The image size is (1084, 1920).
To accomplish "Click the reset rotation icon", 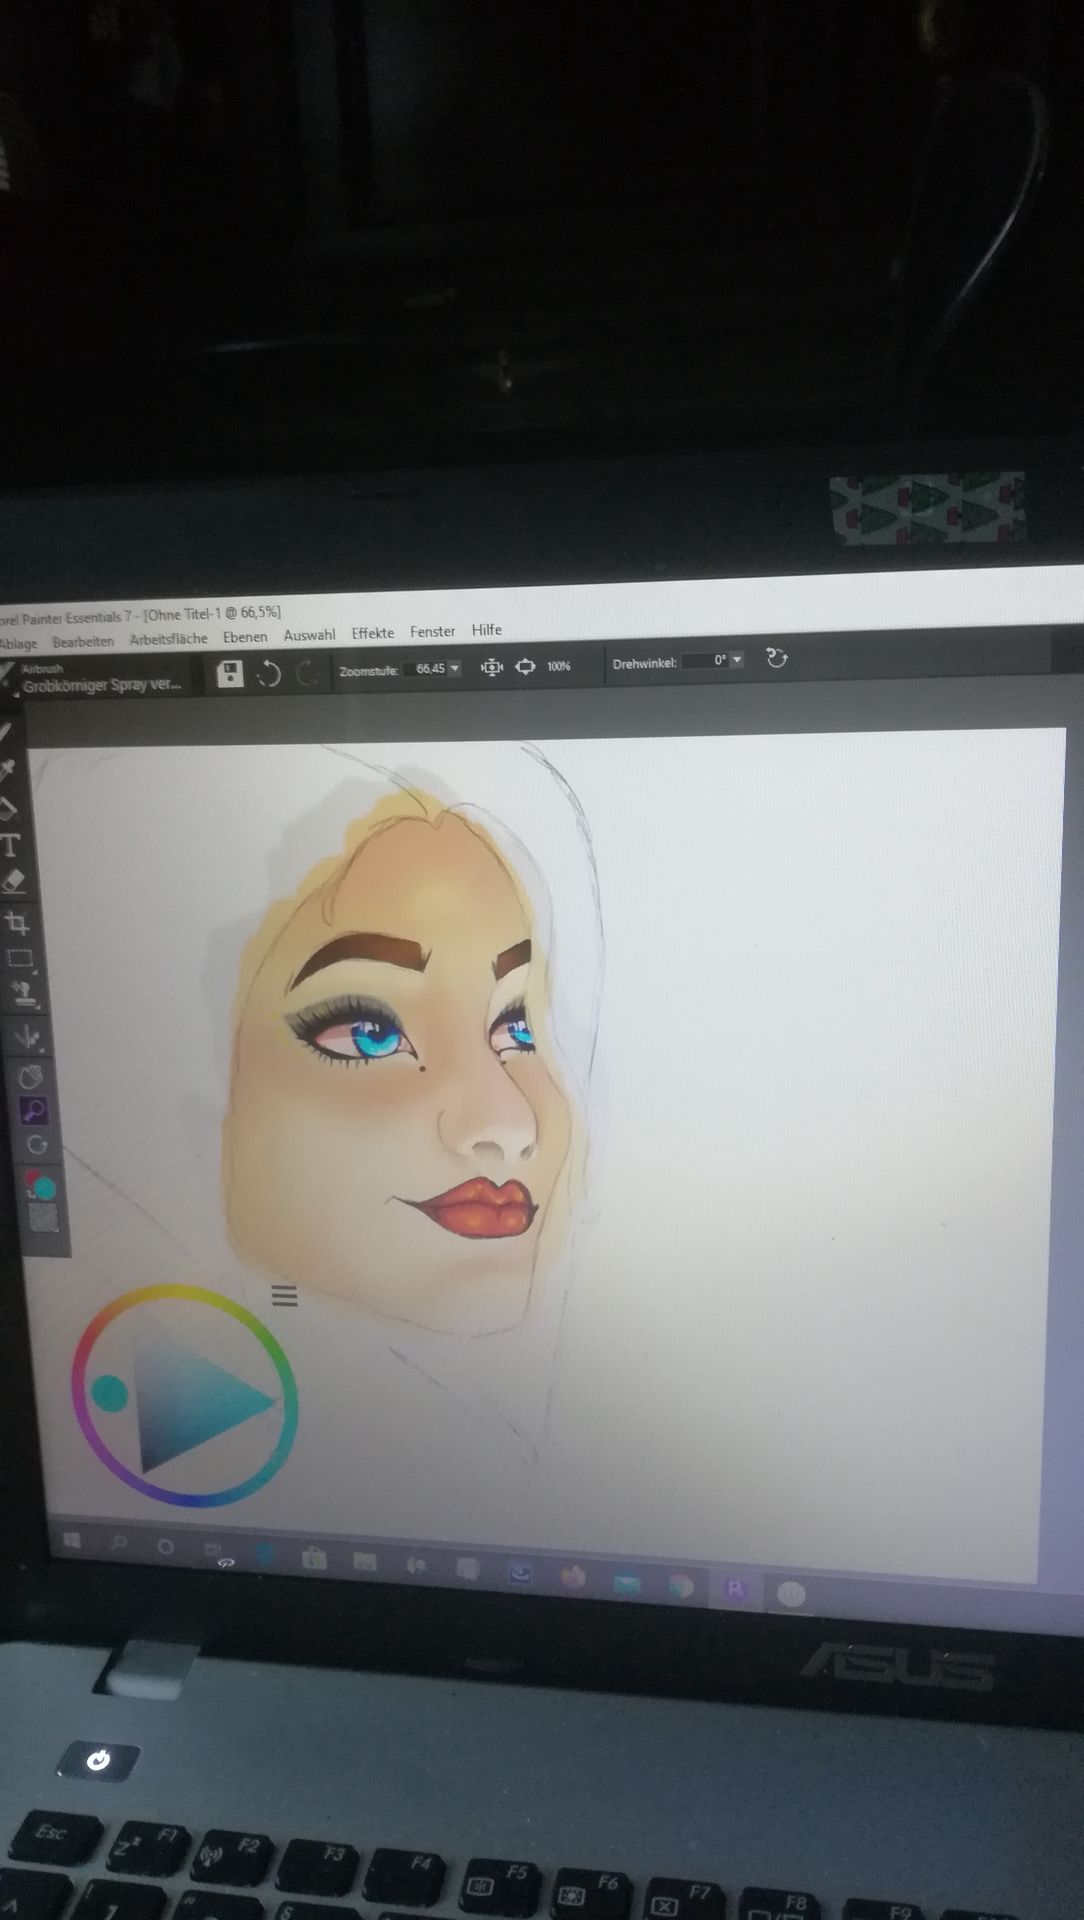I will [777, 658].
